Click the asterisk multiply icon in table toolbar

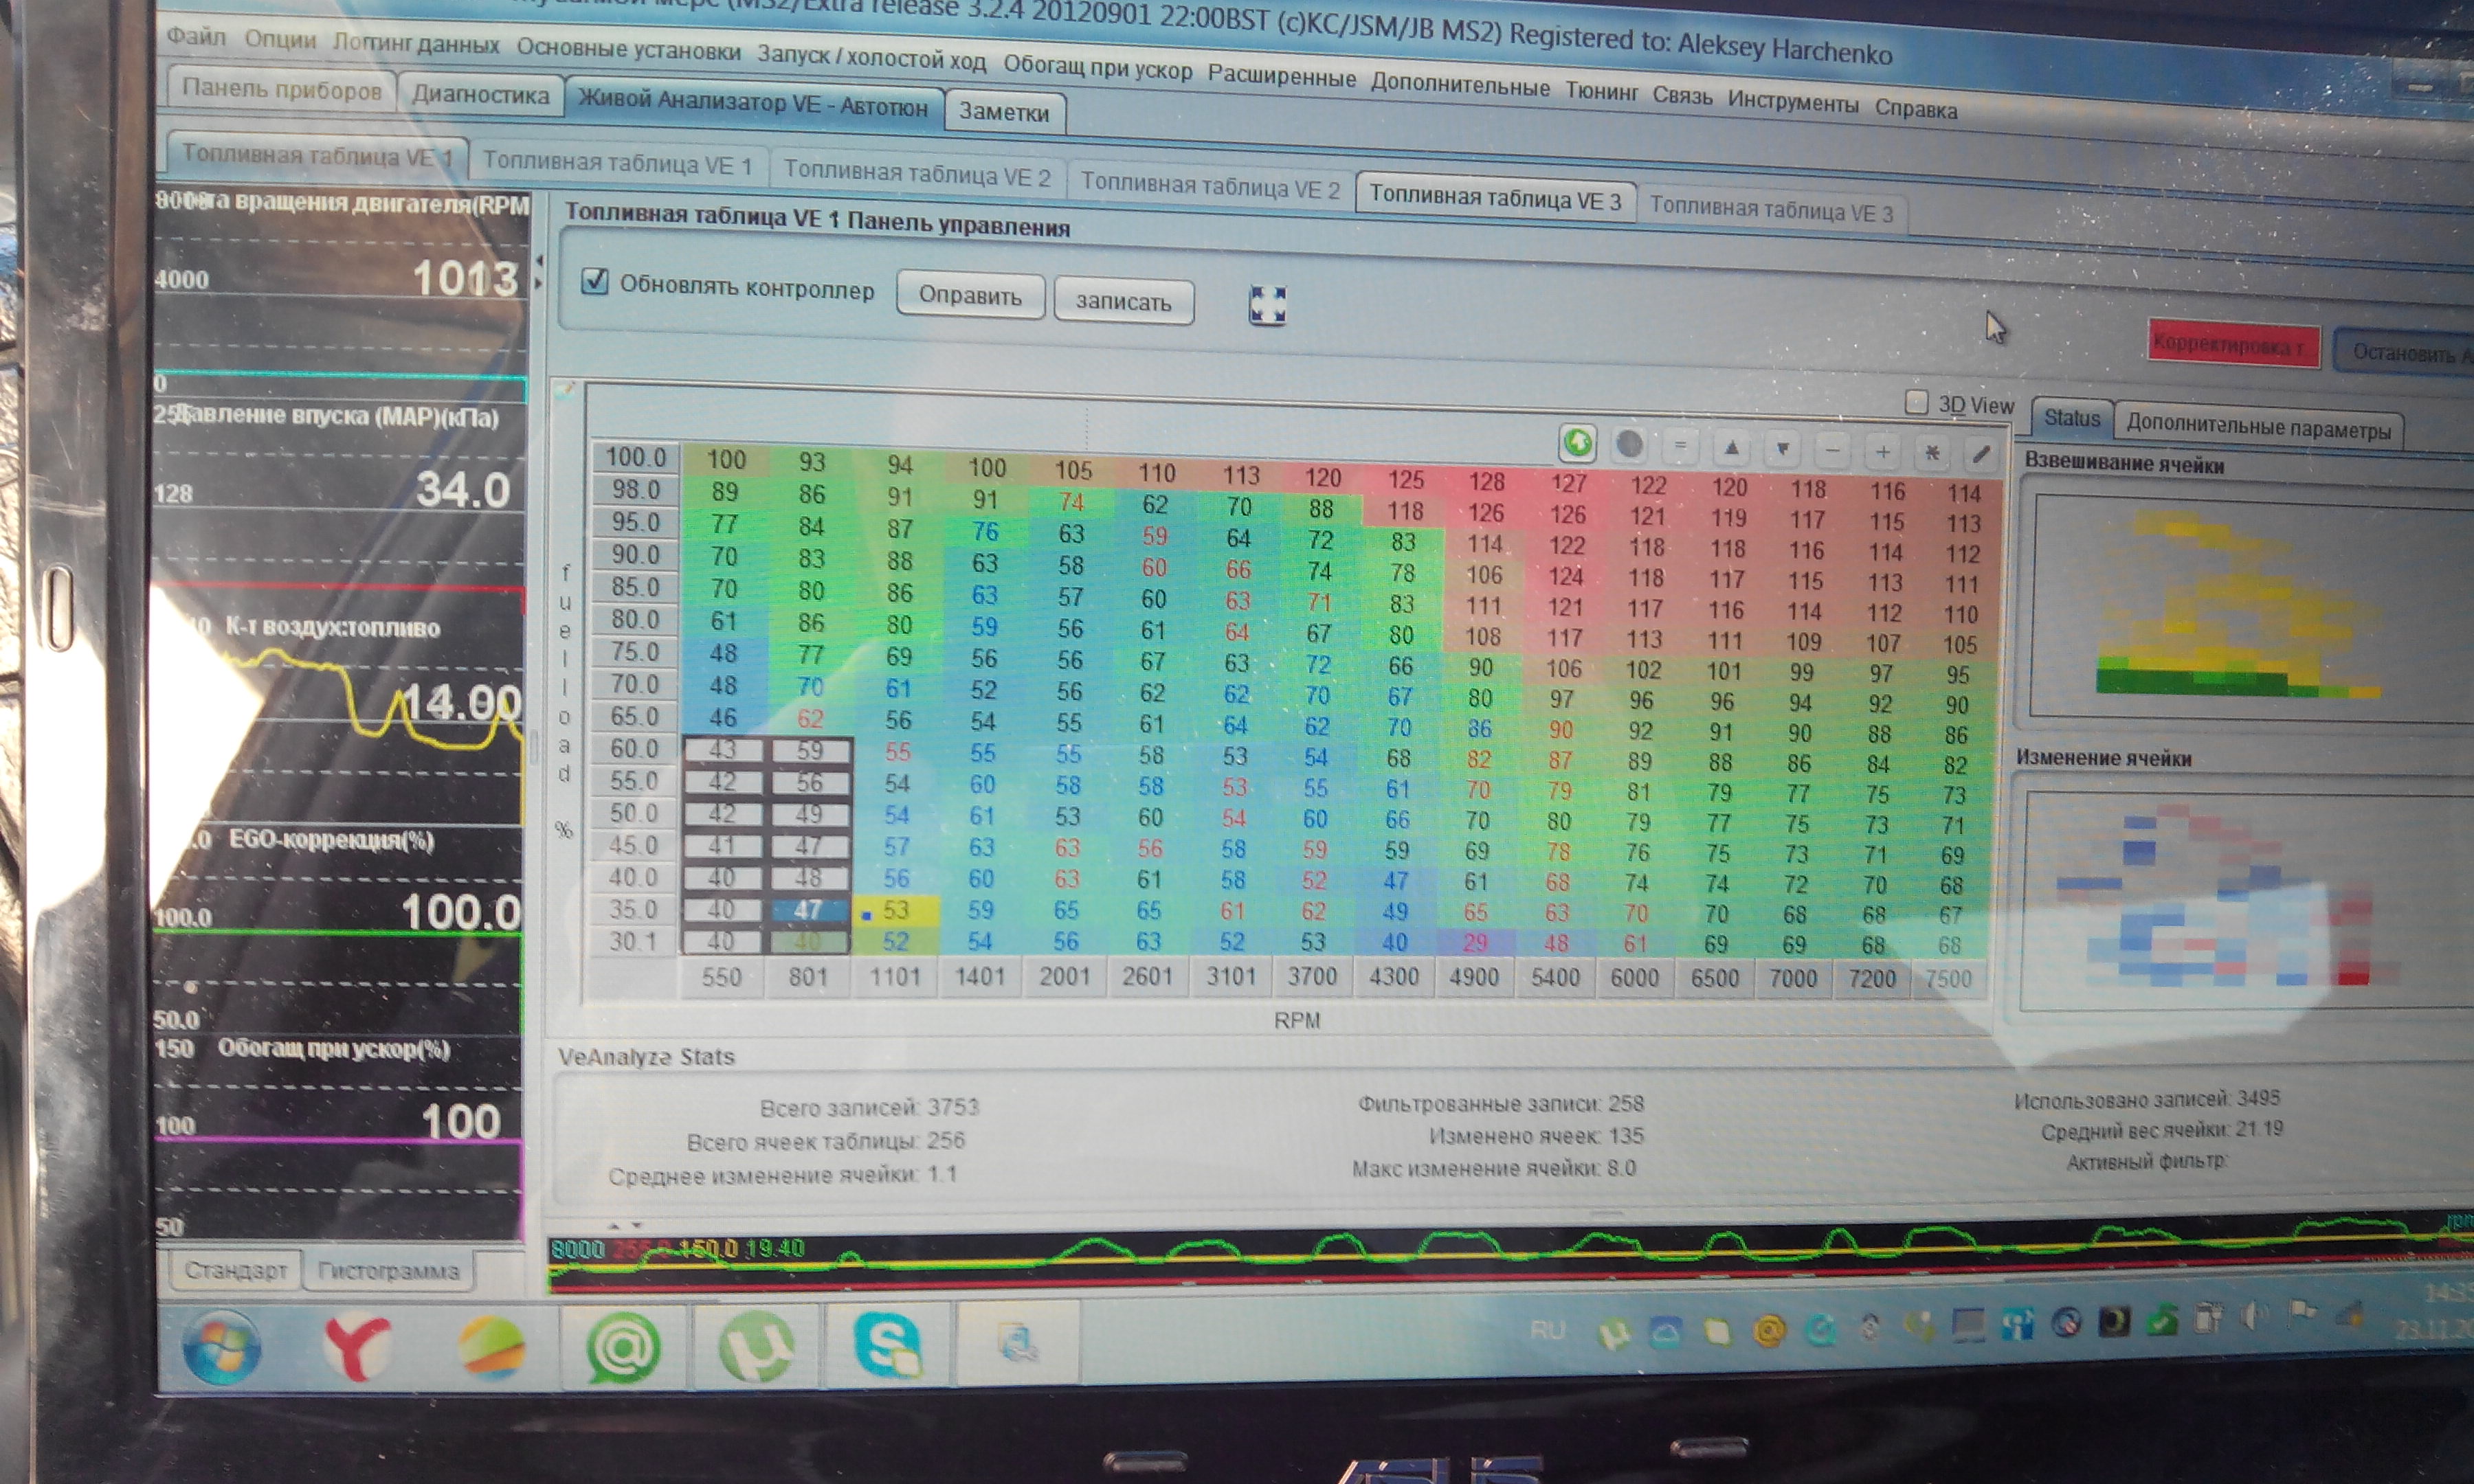pyautogui.click(x=1932, y=454)
